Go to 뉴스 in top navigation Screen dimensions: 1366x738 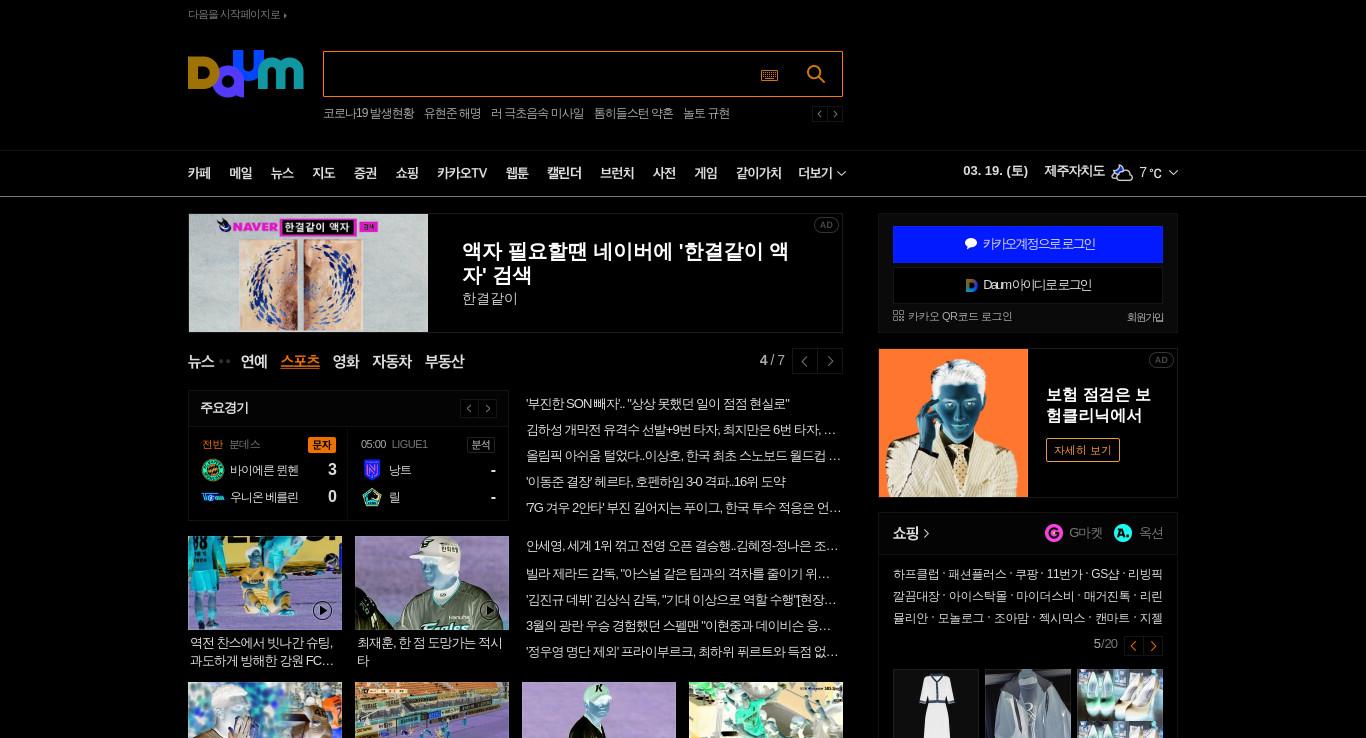(282, 173)
